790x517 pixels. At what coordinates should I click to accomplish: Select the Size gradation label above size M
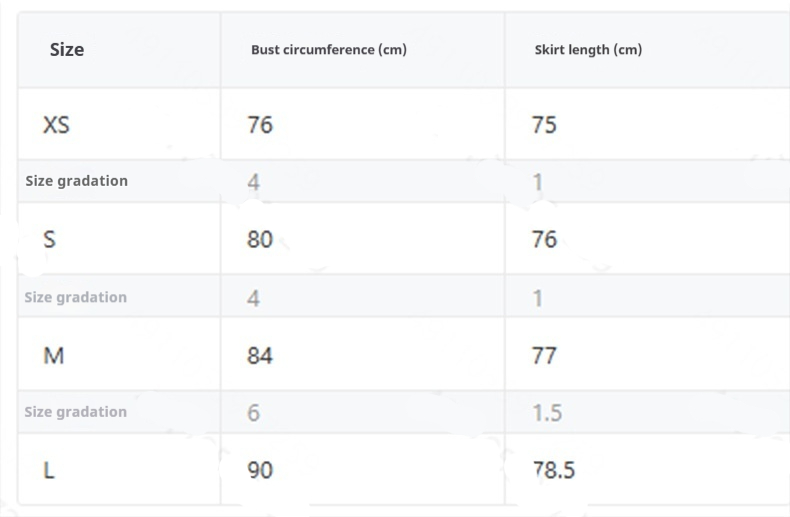76,297
